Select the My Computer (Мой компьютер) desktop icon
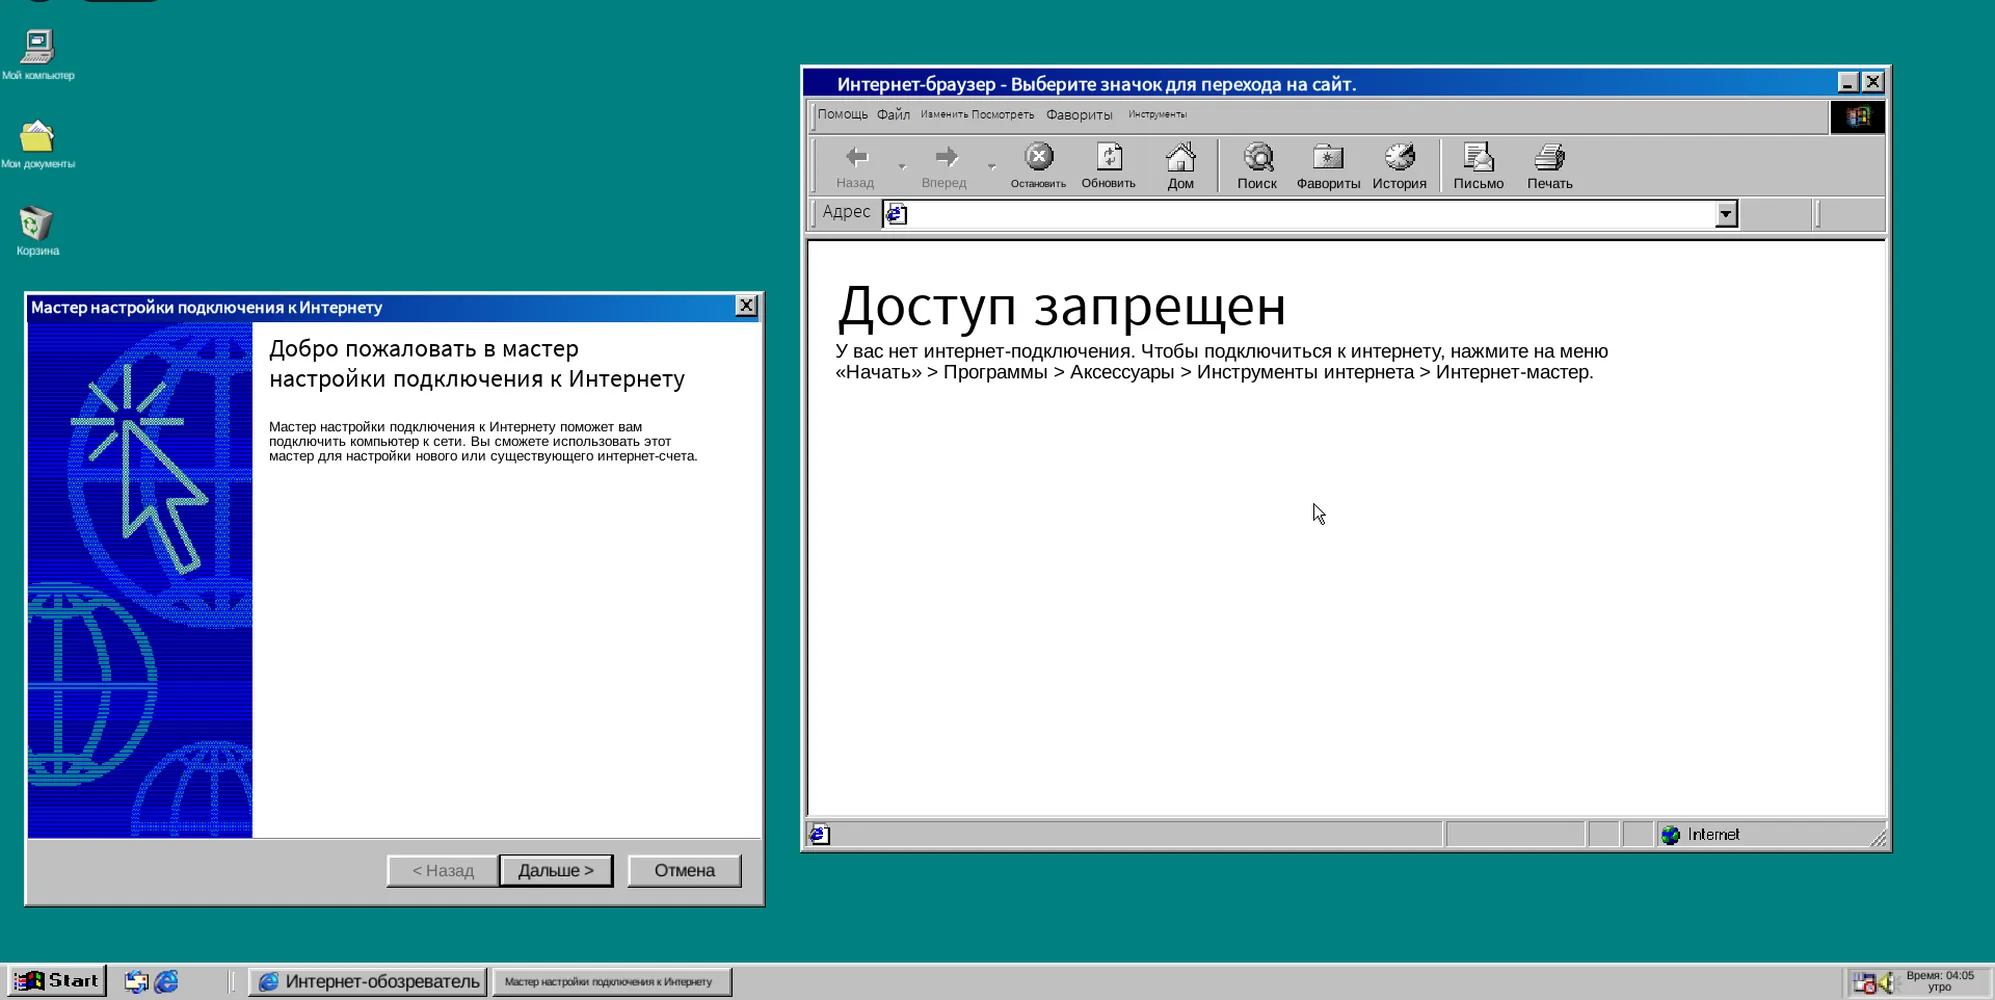The width and height of the screenshot is (1995, 1000). coord(38,54)
